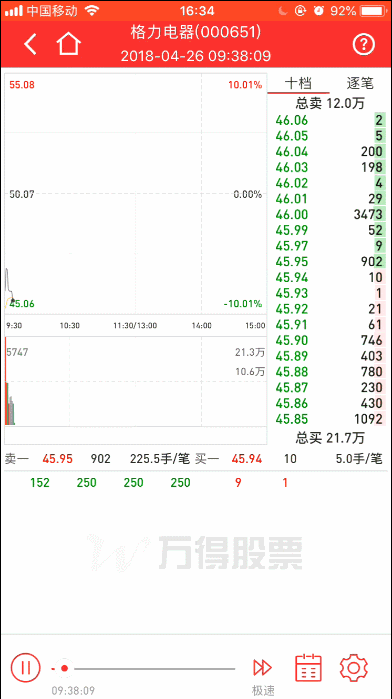Go to home via house icon
The height and width of the screenshot is (699, 392).
(69, 44)
